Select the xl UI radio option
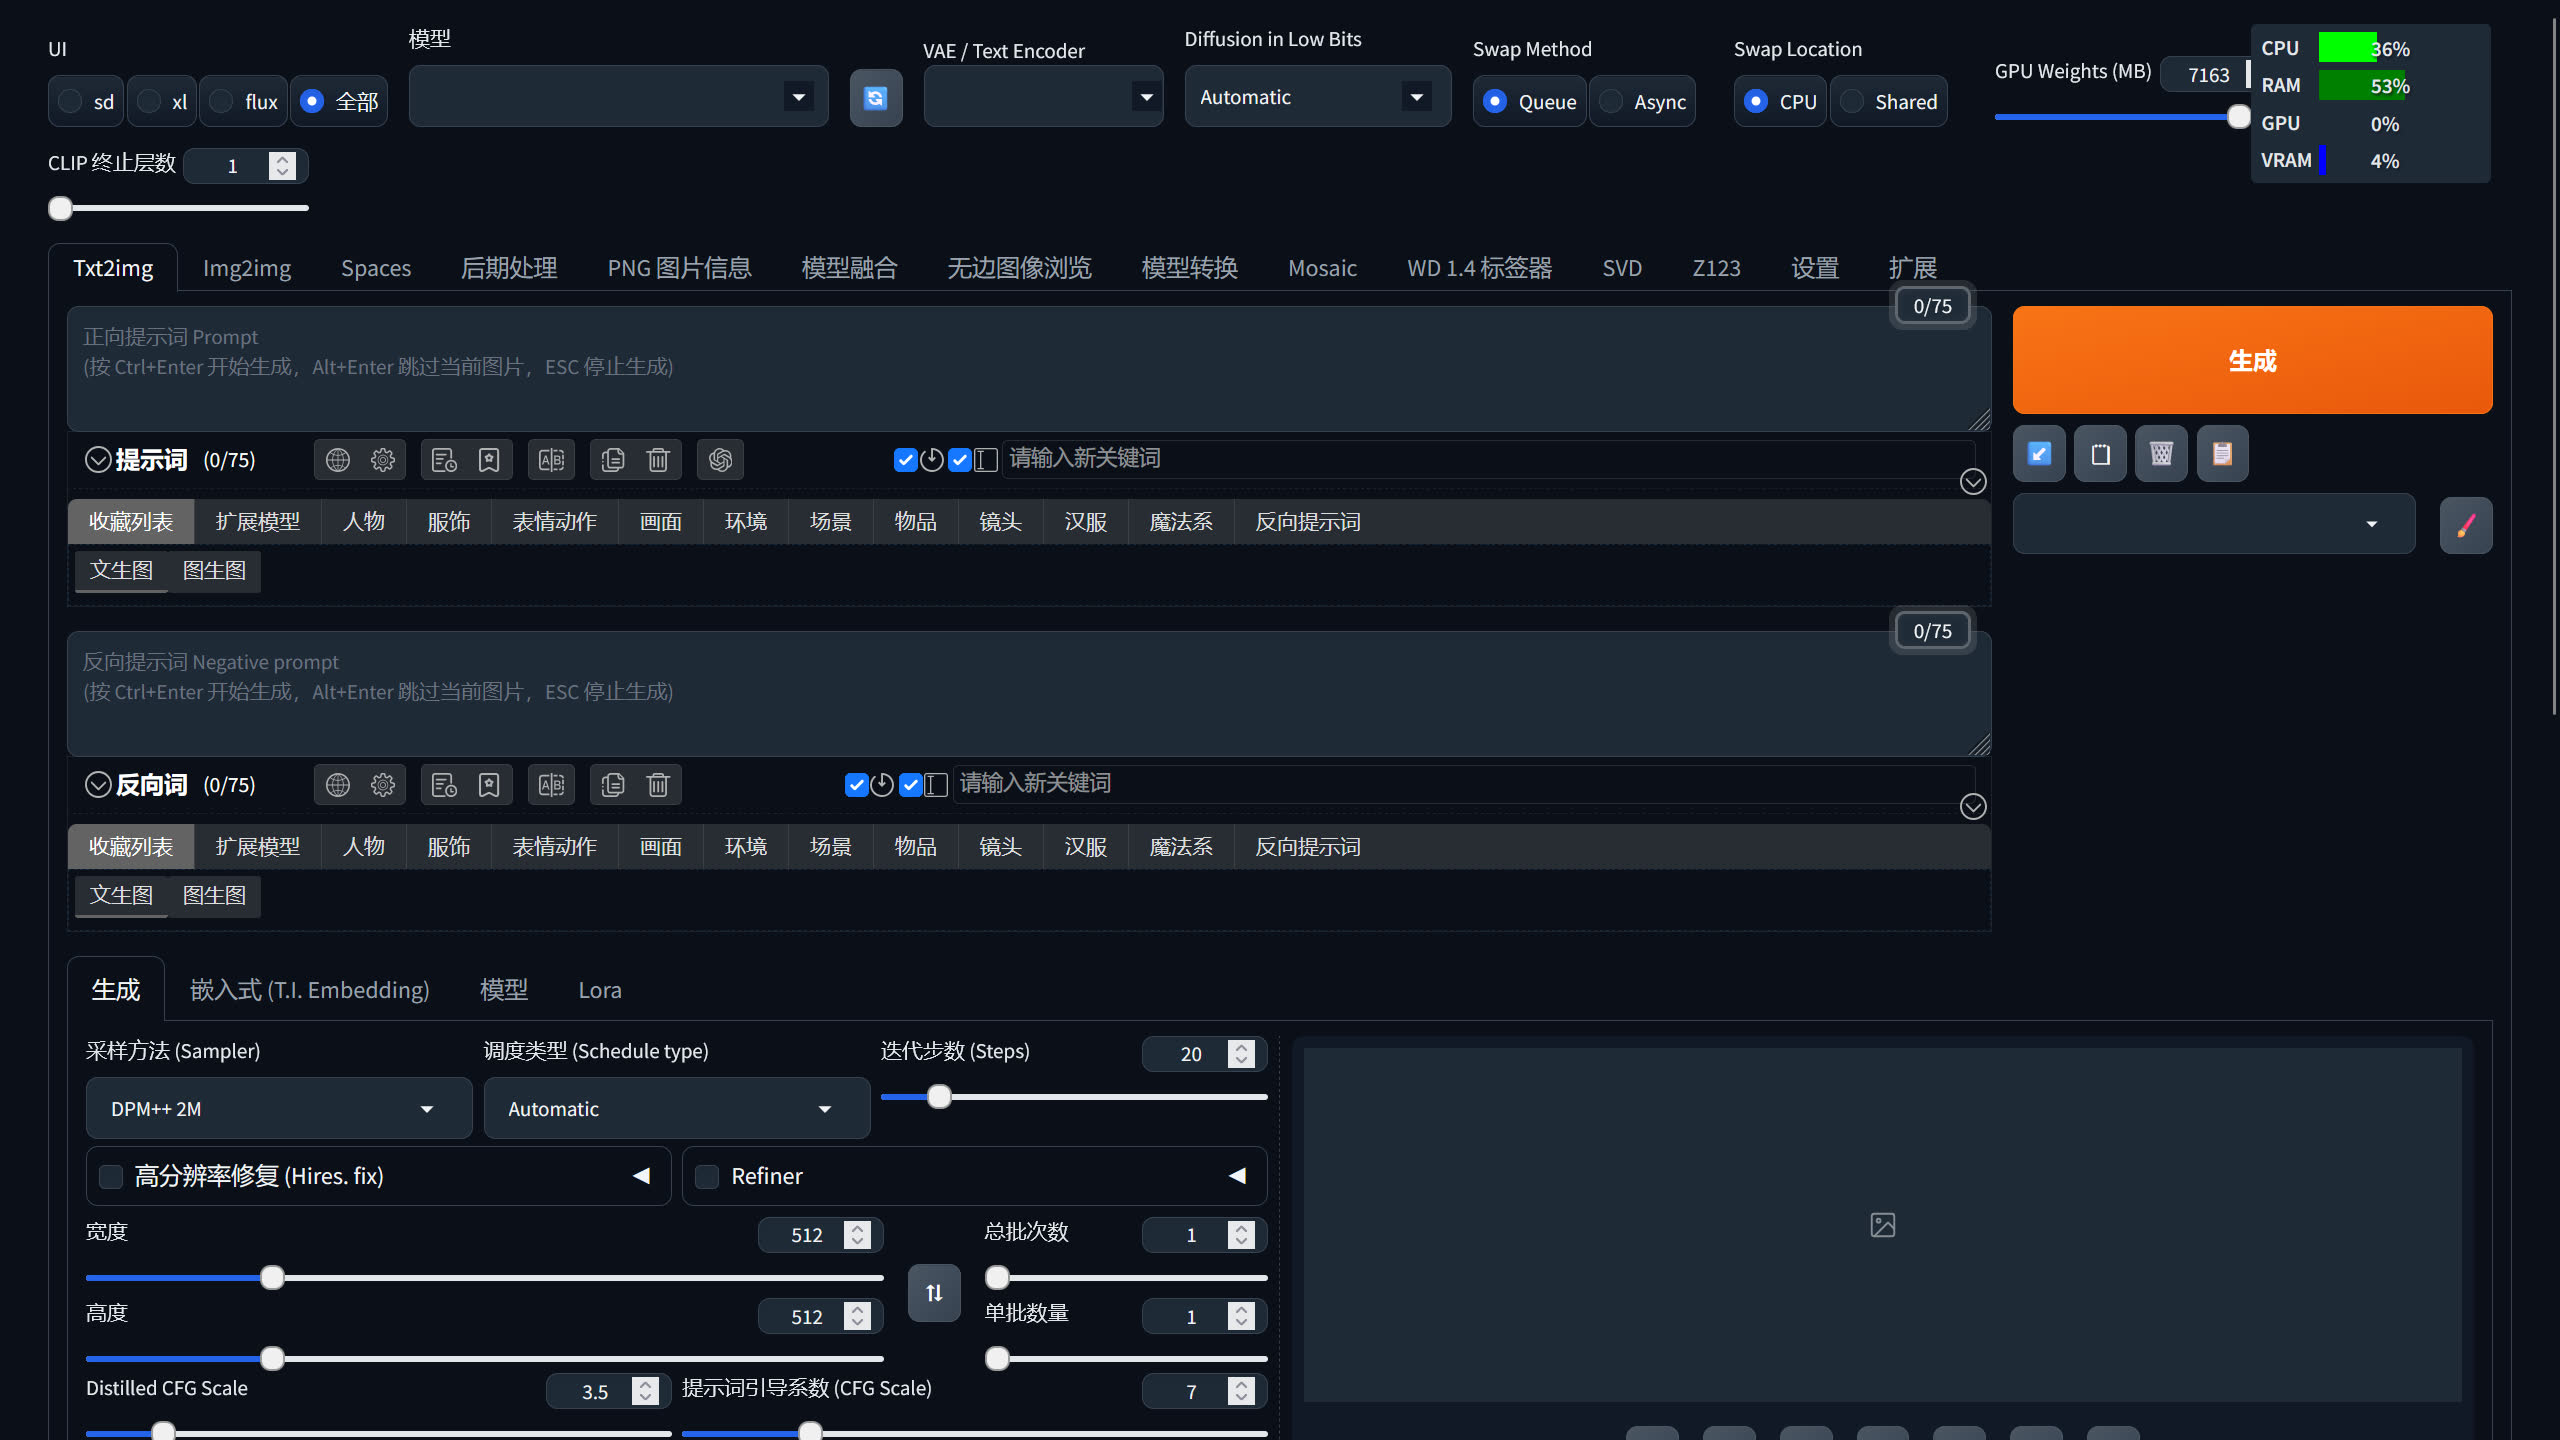The width and height of the screenshot is (2560, 1440). [x=163, y=101]
